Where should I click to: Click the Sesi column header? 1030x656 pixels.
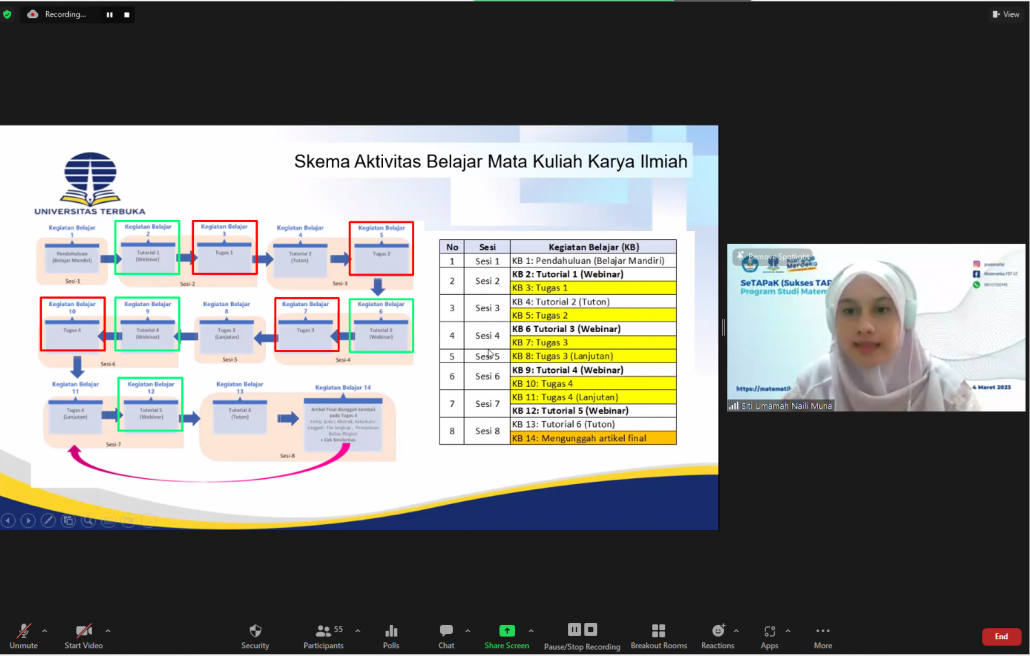[487, 247]
